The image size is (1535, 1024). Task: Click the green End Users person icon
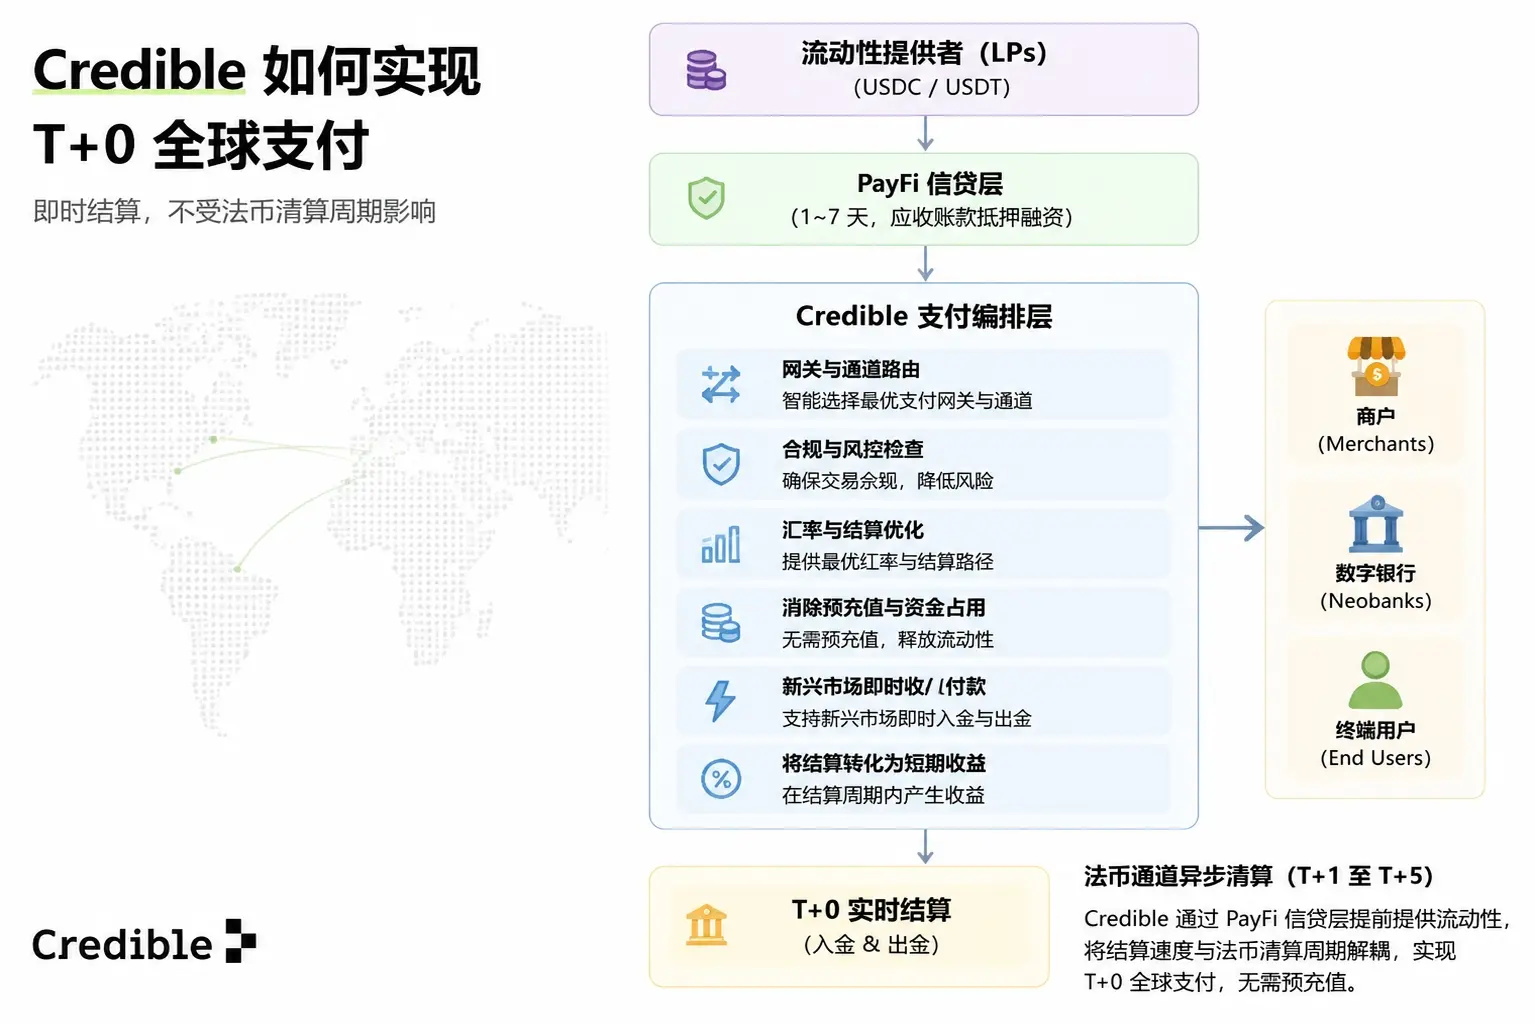point(1376,680)
